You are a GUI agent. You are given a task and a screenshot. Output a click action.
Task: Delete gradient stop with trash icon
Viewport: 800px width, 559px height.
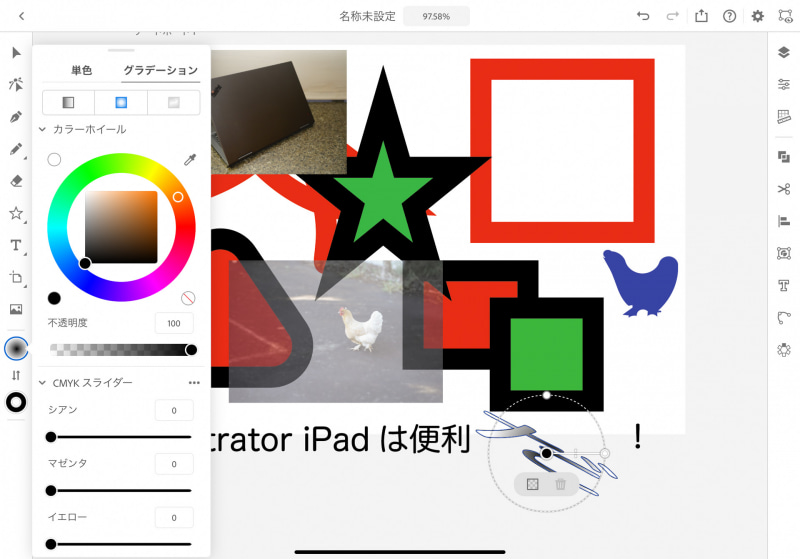tap(561, 484)
